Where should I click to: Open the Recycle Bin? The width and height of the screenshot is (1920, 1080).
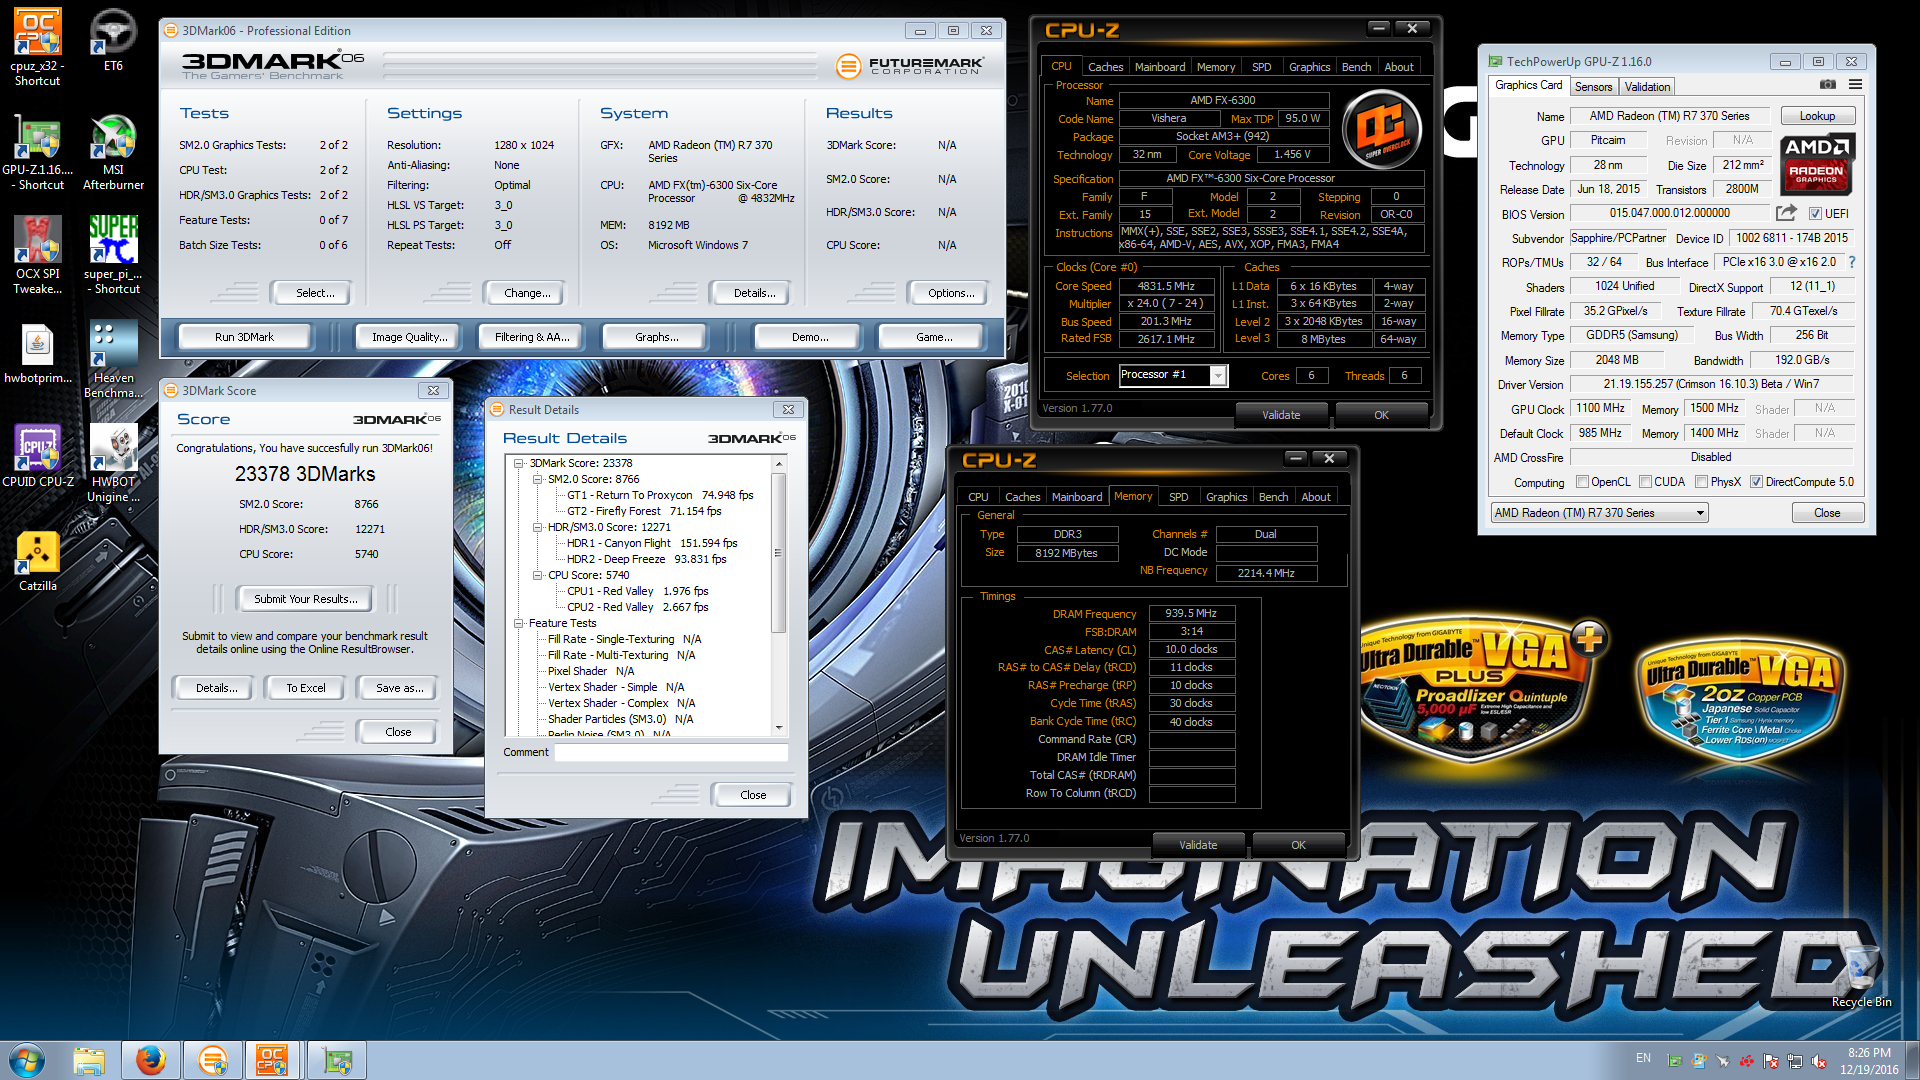tap(1861, 975)
